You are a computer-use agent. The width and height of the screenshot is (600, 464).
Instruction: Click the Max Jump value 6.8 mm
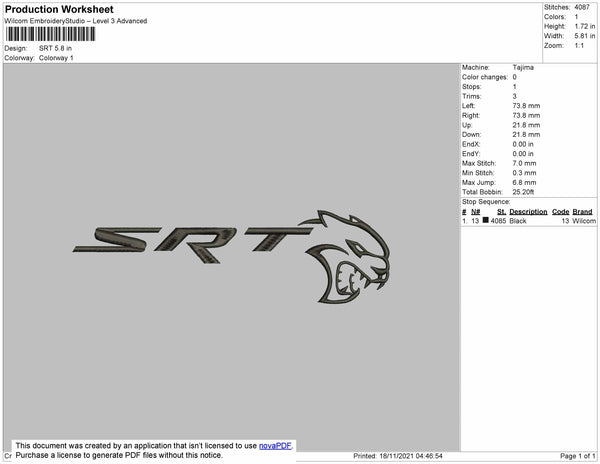click(524, 182)
